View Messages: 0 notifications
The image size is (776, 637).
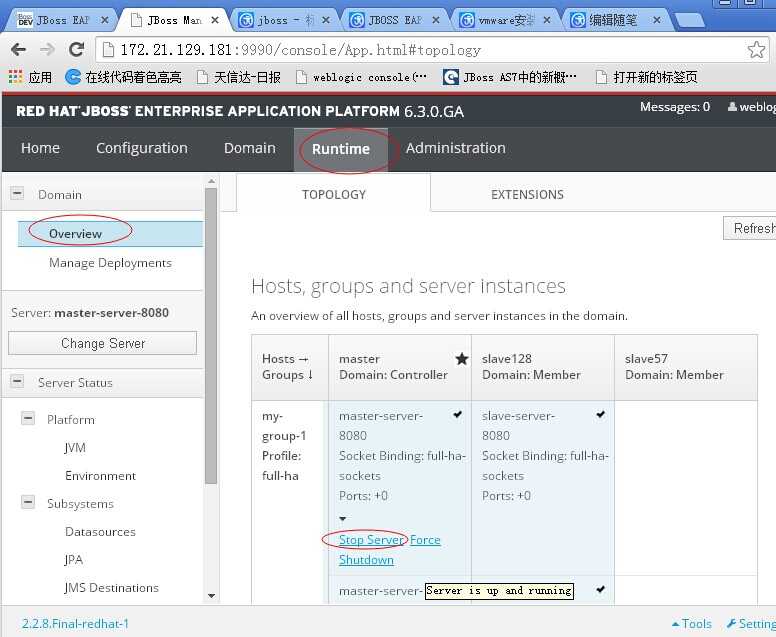coord(675,107)
